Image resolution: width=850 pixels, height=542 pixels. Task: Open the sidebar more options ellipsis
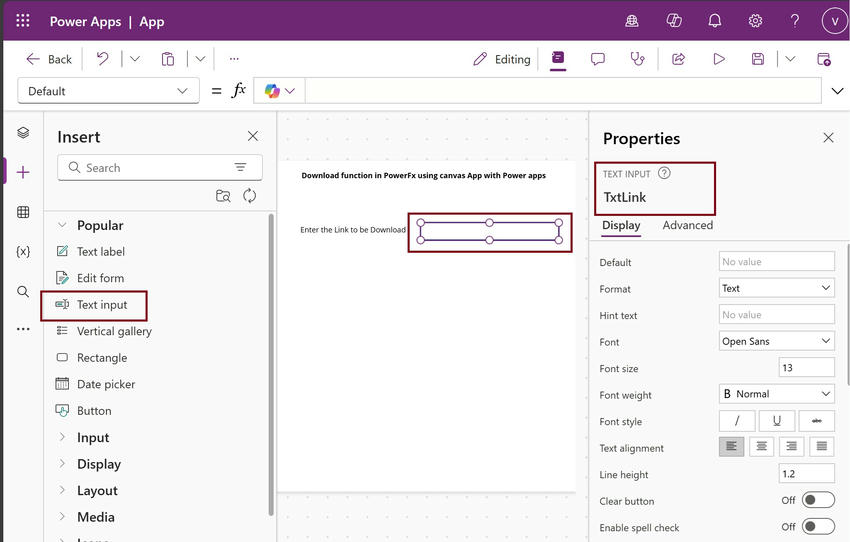23,329
